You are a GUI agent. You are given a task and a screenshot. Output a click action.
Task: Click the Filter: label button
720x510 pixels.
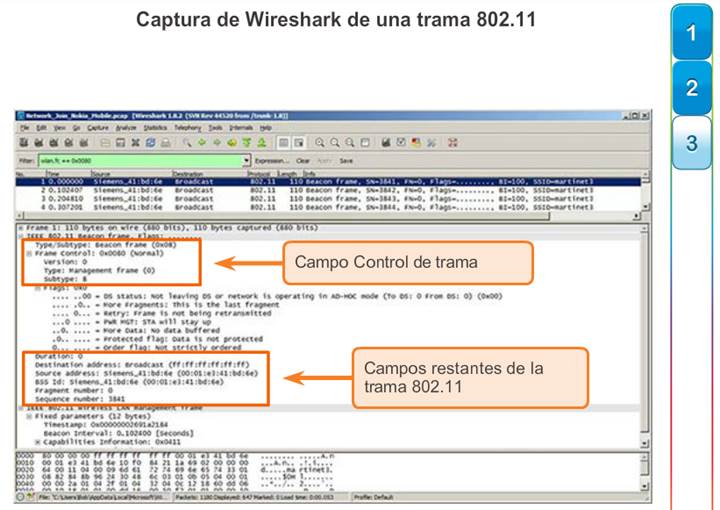[x=26, y=161]
